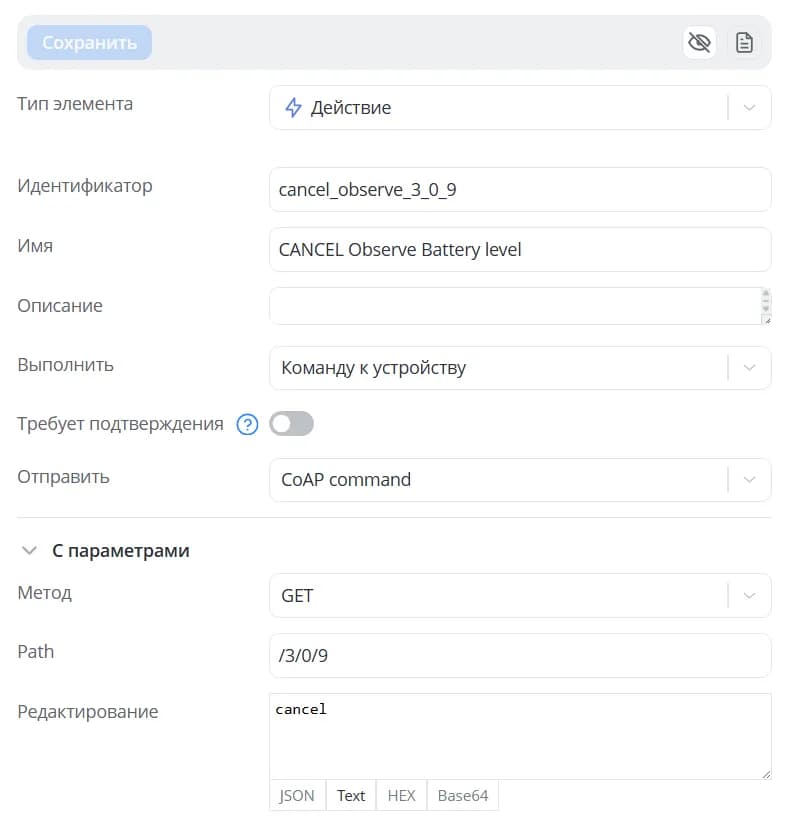Click the Имя field with CANCEL Observe
Viewport: 790px width, 826px height.
(x=520, y=250)
